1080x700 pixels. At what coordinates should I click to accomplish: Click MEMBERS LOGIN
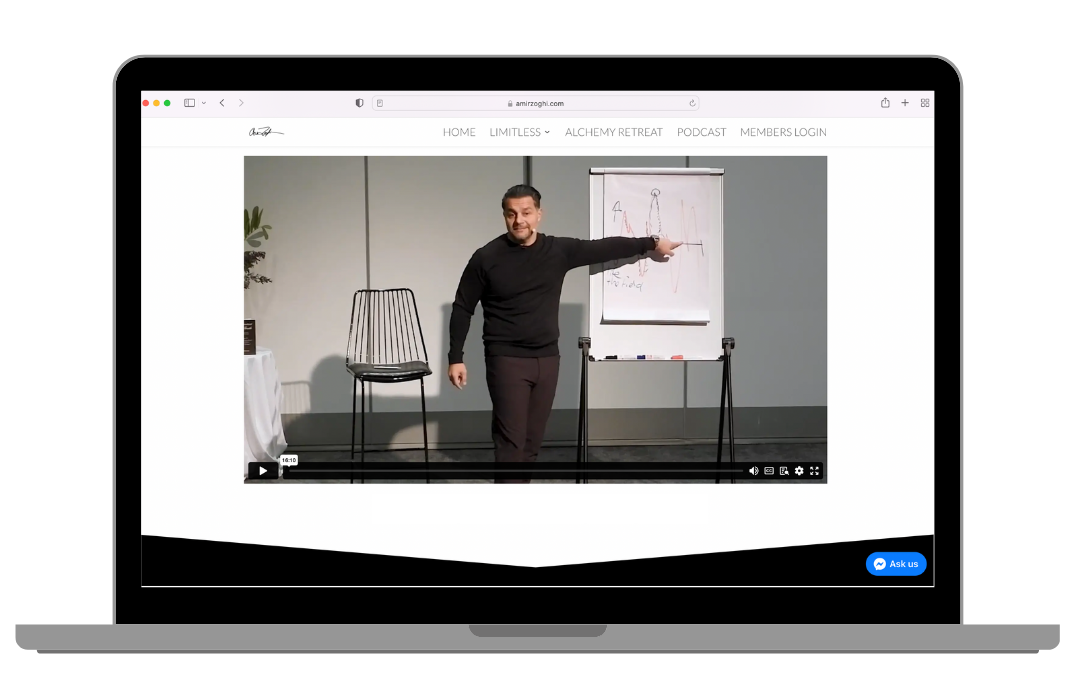[x=783, y=132]
